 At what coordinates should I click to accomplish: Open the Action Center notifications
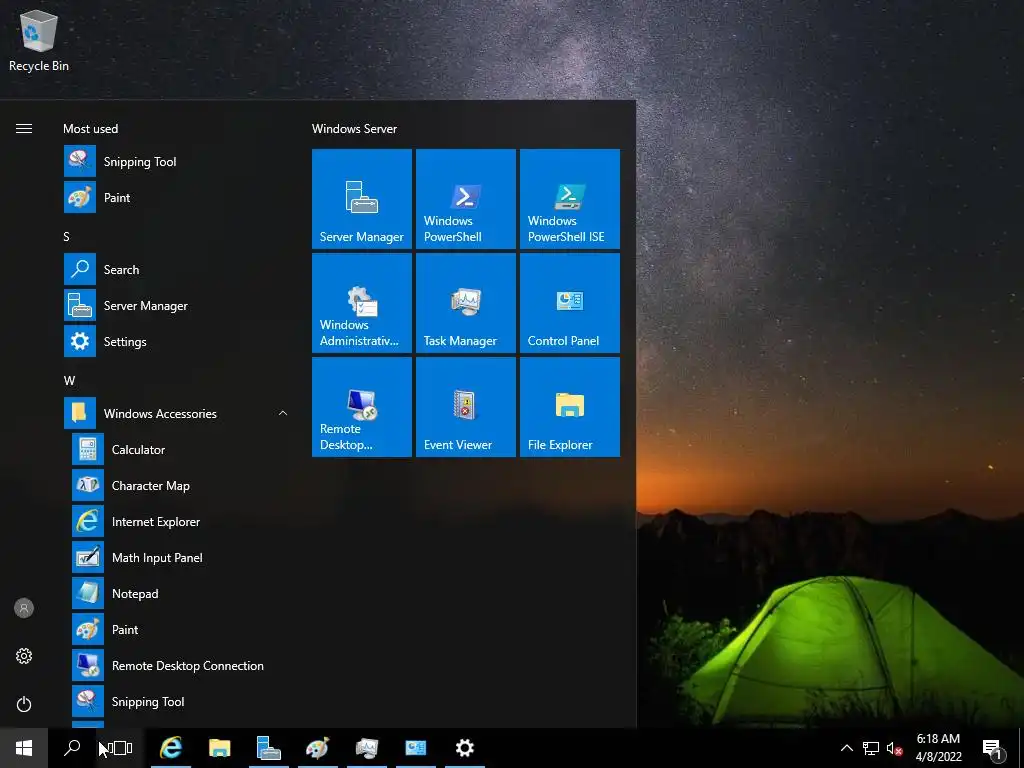click(993, 748)
